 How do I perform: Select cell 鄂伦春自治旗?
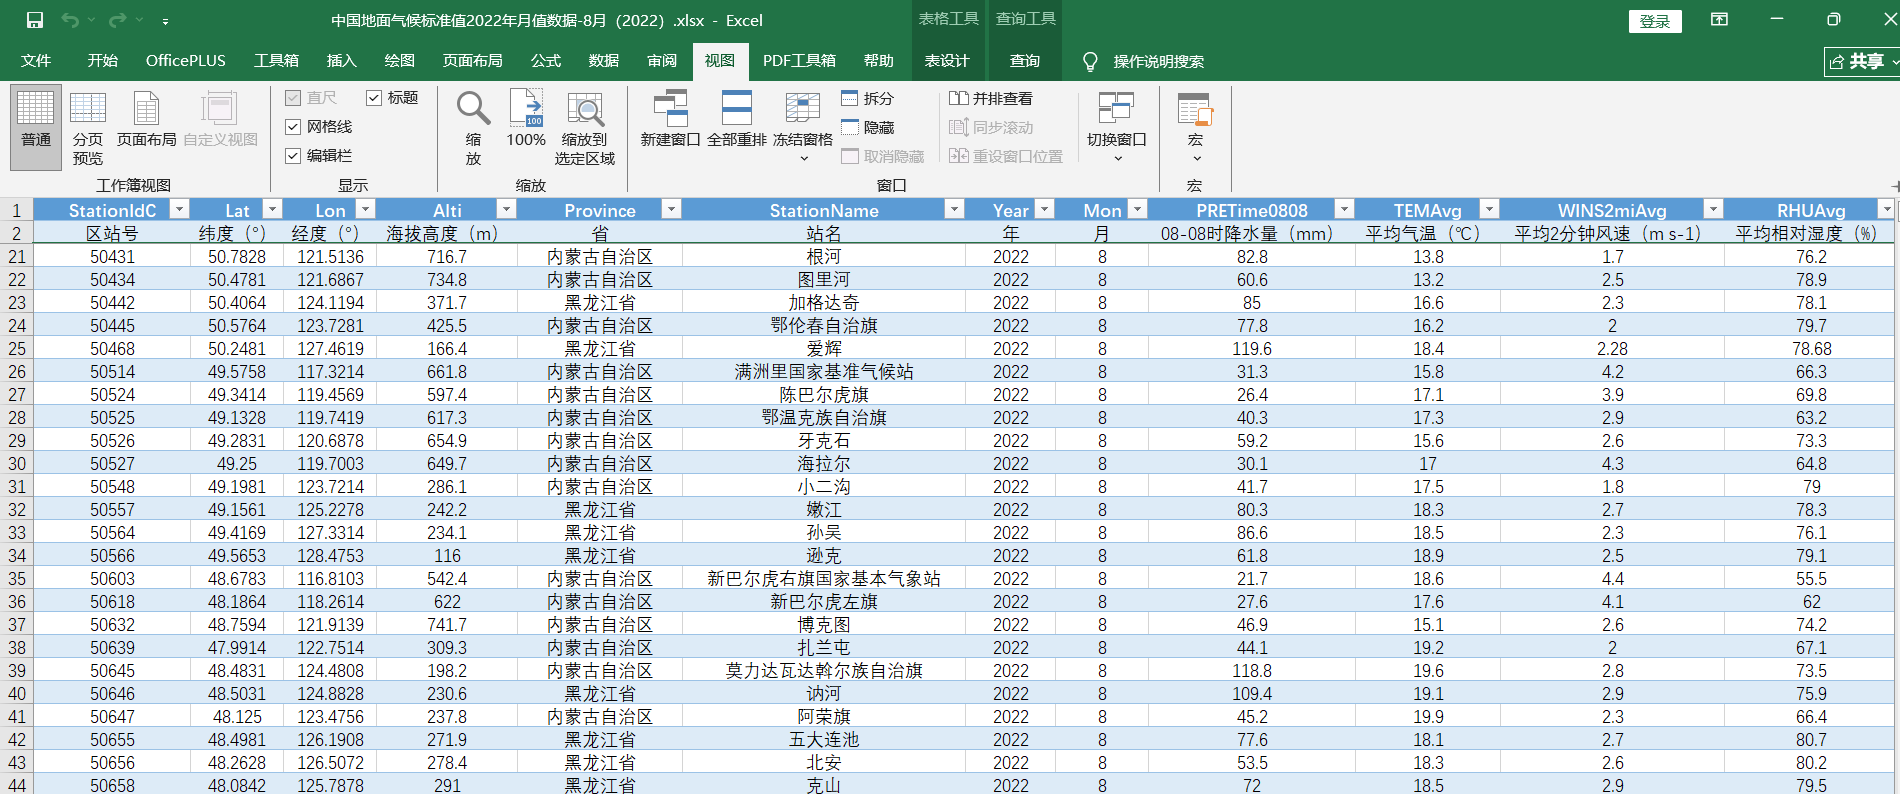coord(824,326)
